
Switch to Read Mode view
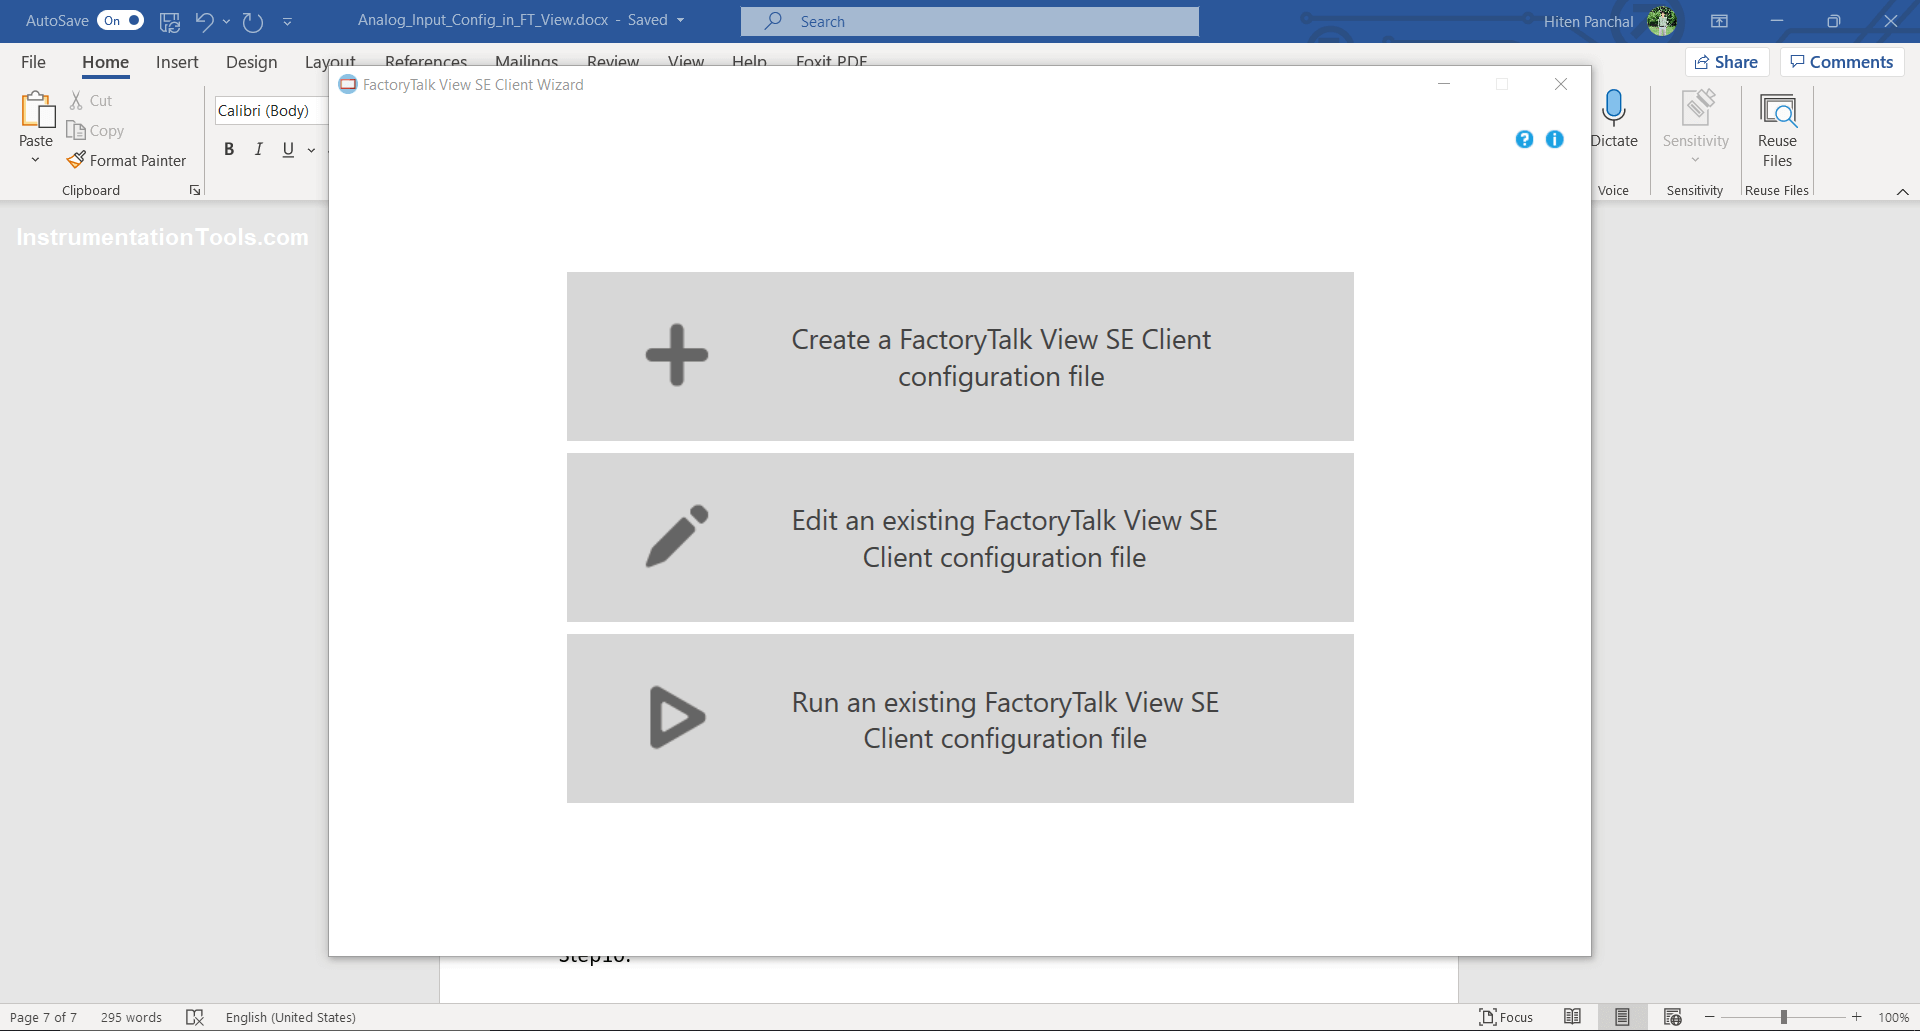pos(1572,1017)
